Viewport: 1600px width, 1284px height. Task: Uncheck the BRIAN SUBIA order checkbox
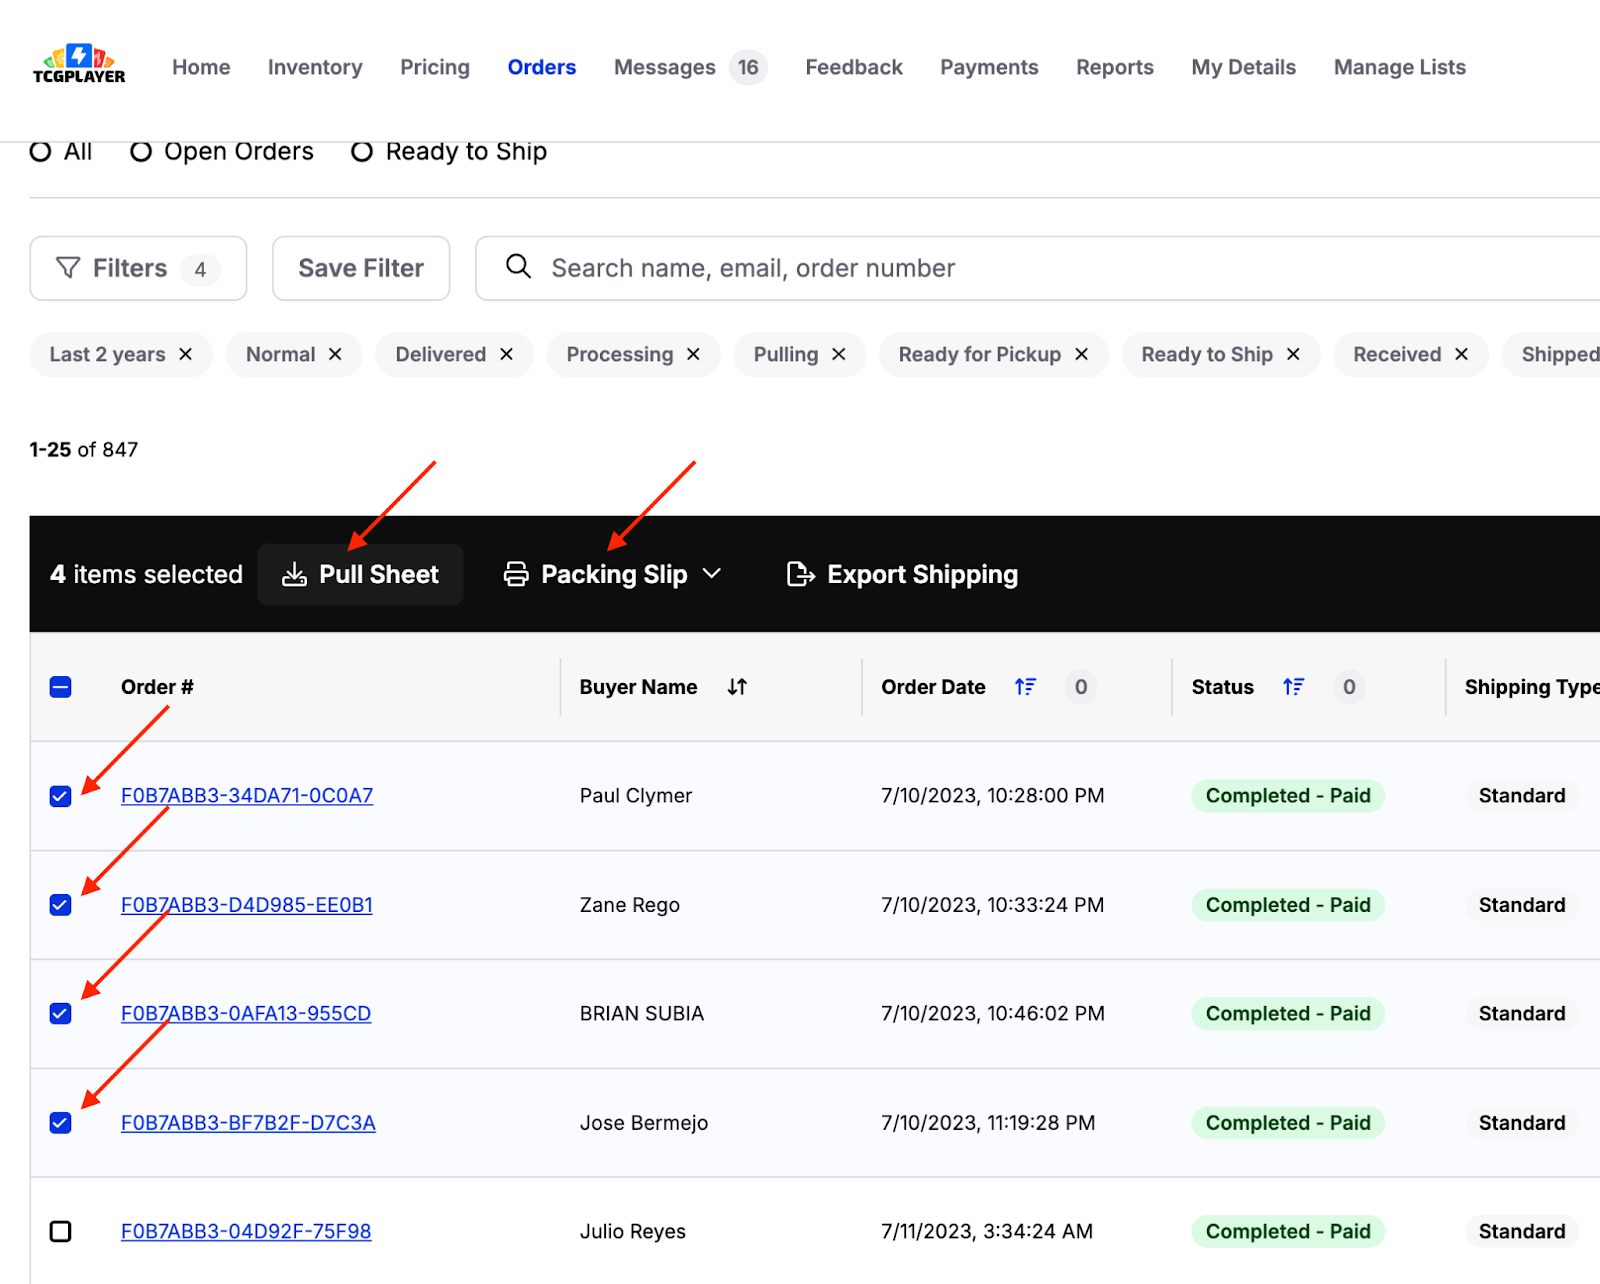coord(60,1014)
